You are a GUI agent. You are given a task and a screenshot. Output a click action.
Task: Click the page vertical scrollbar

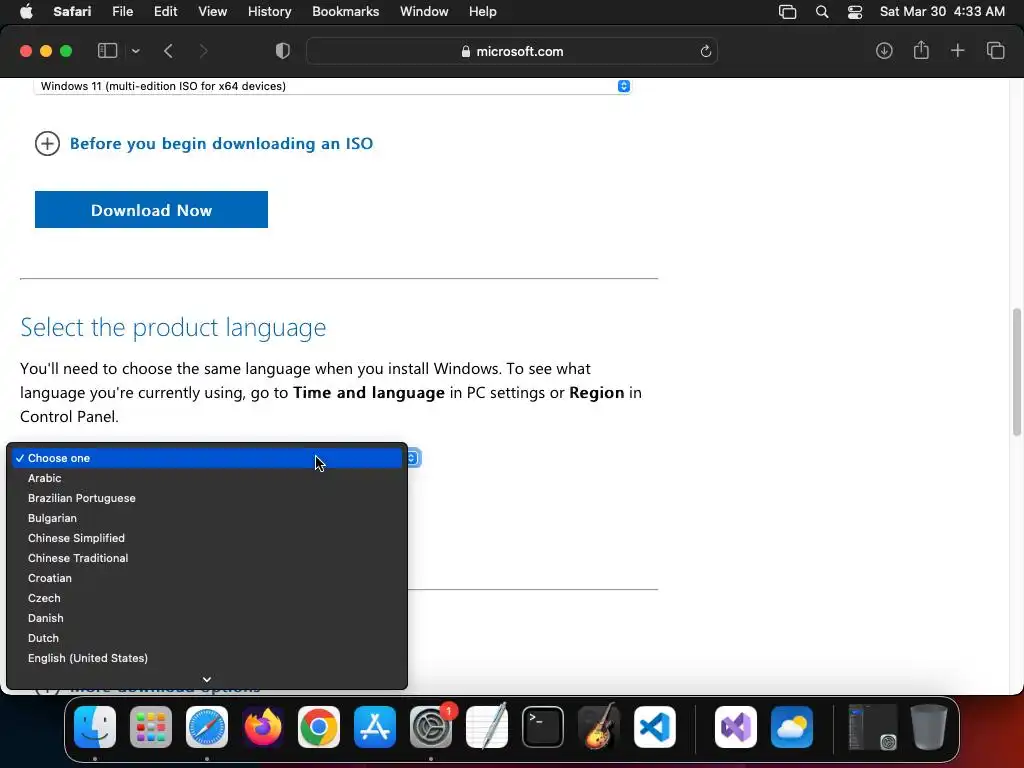[x=1017, y=372]
